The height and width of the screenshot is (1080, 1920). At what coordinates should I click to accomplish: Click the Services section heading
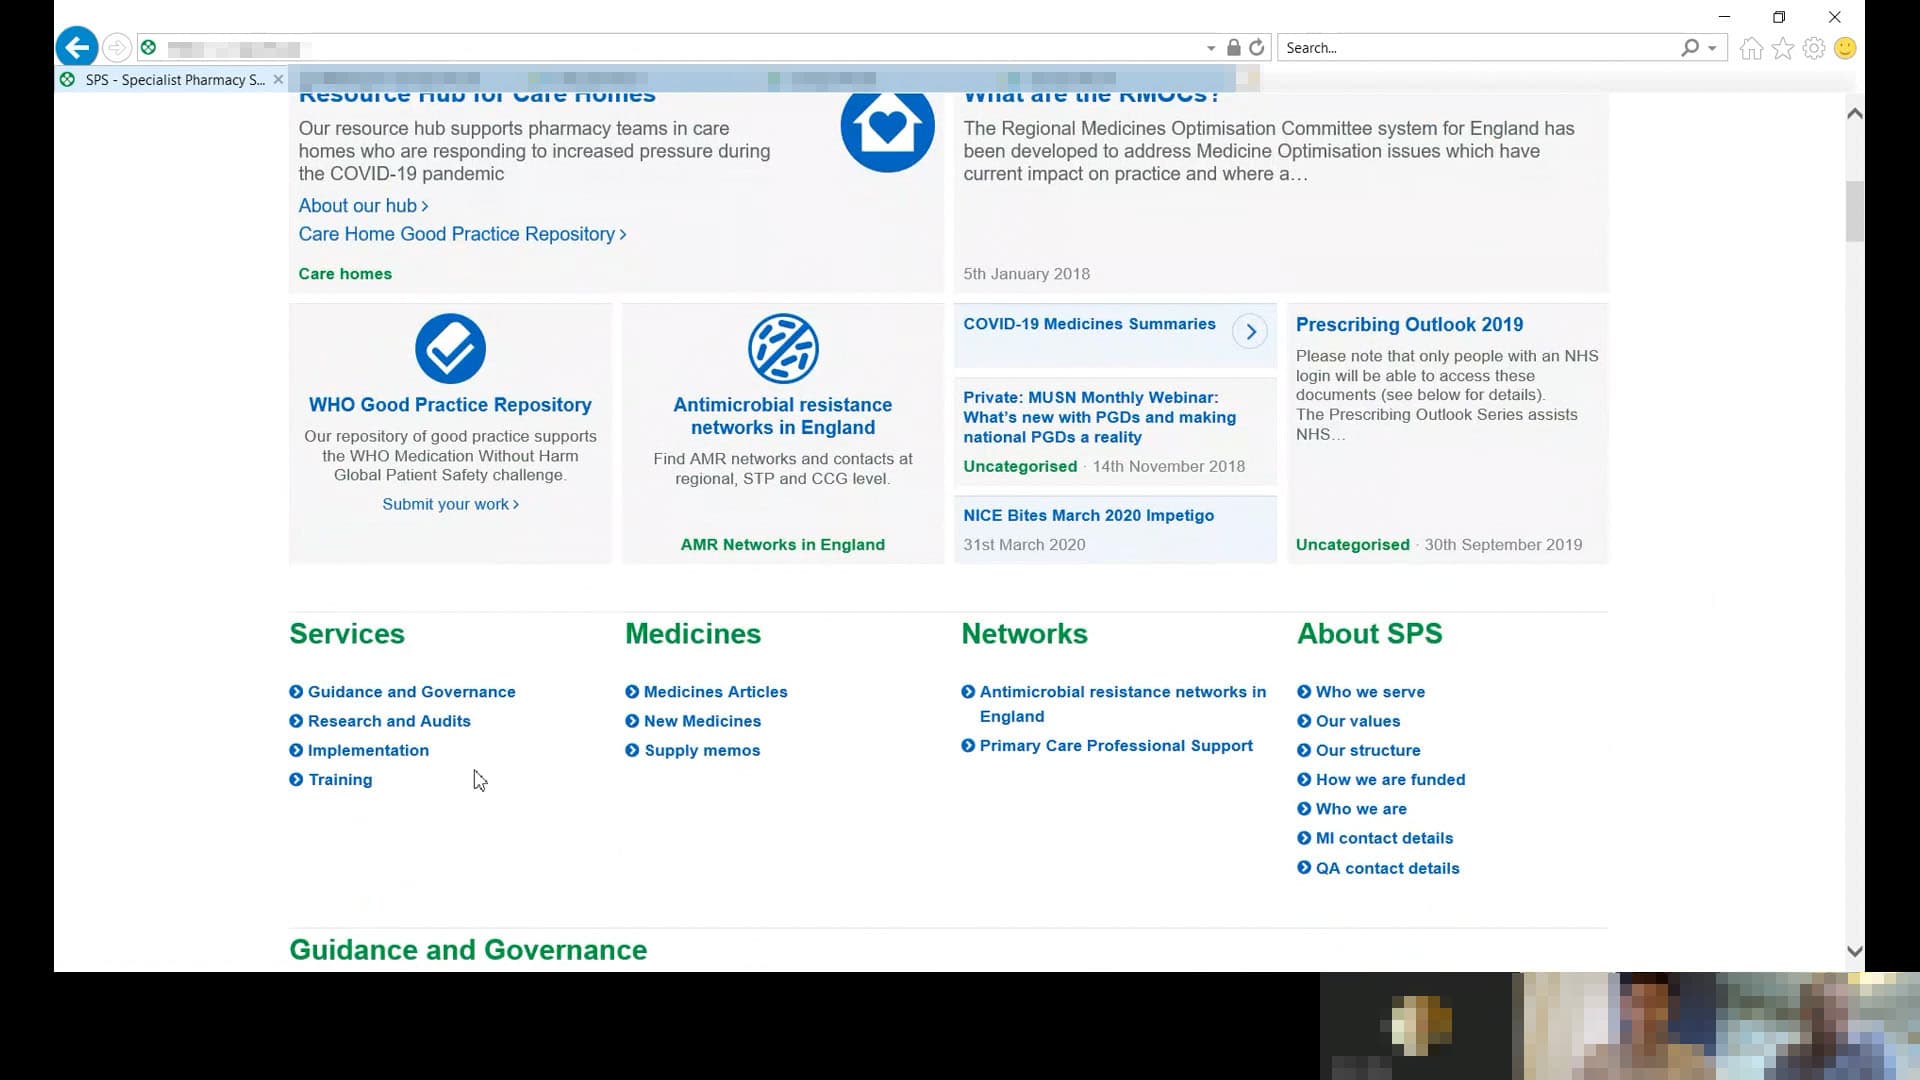347,633
